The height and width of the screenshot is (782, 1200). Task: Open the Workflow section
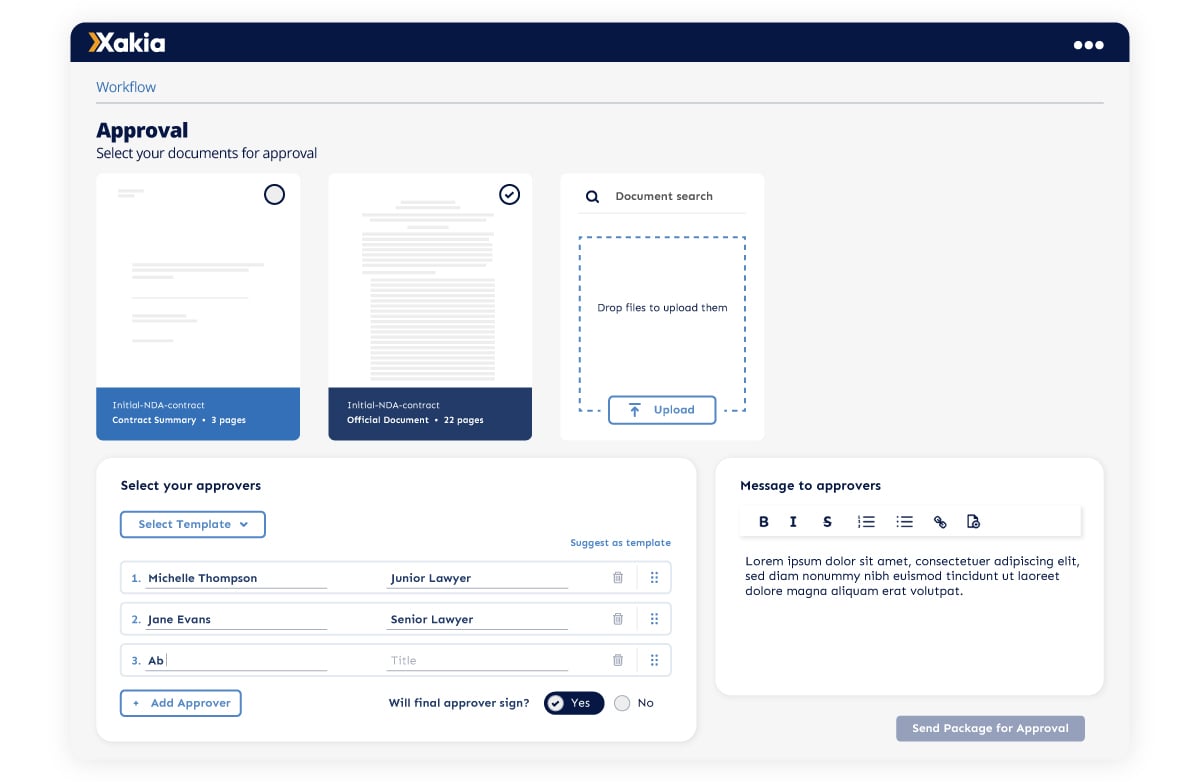coord(125,87)
